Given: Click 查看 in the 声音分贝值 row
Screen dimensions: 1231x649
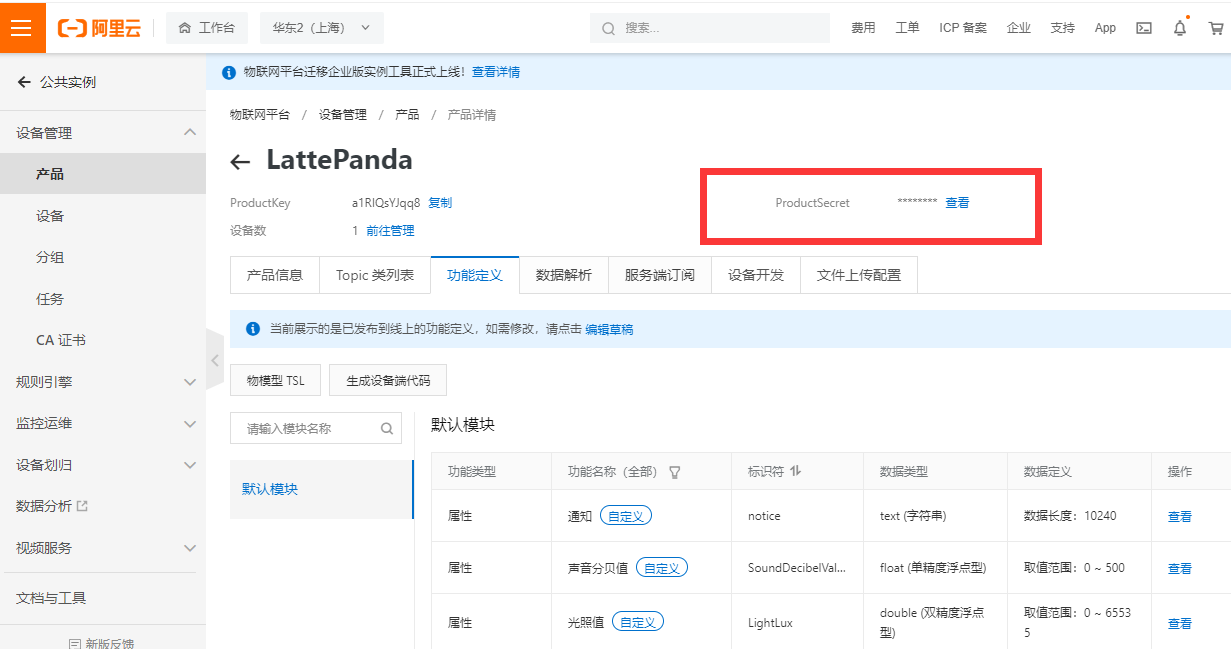Looking at the screenshot, I should click(1180, 568).
